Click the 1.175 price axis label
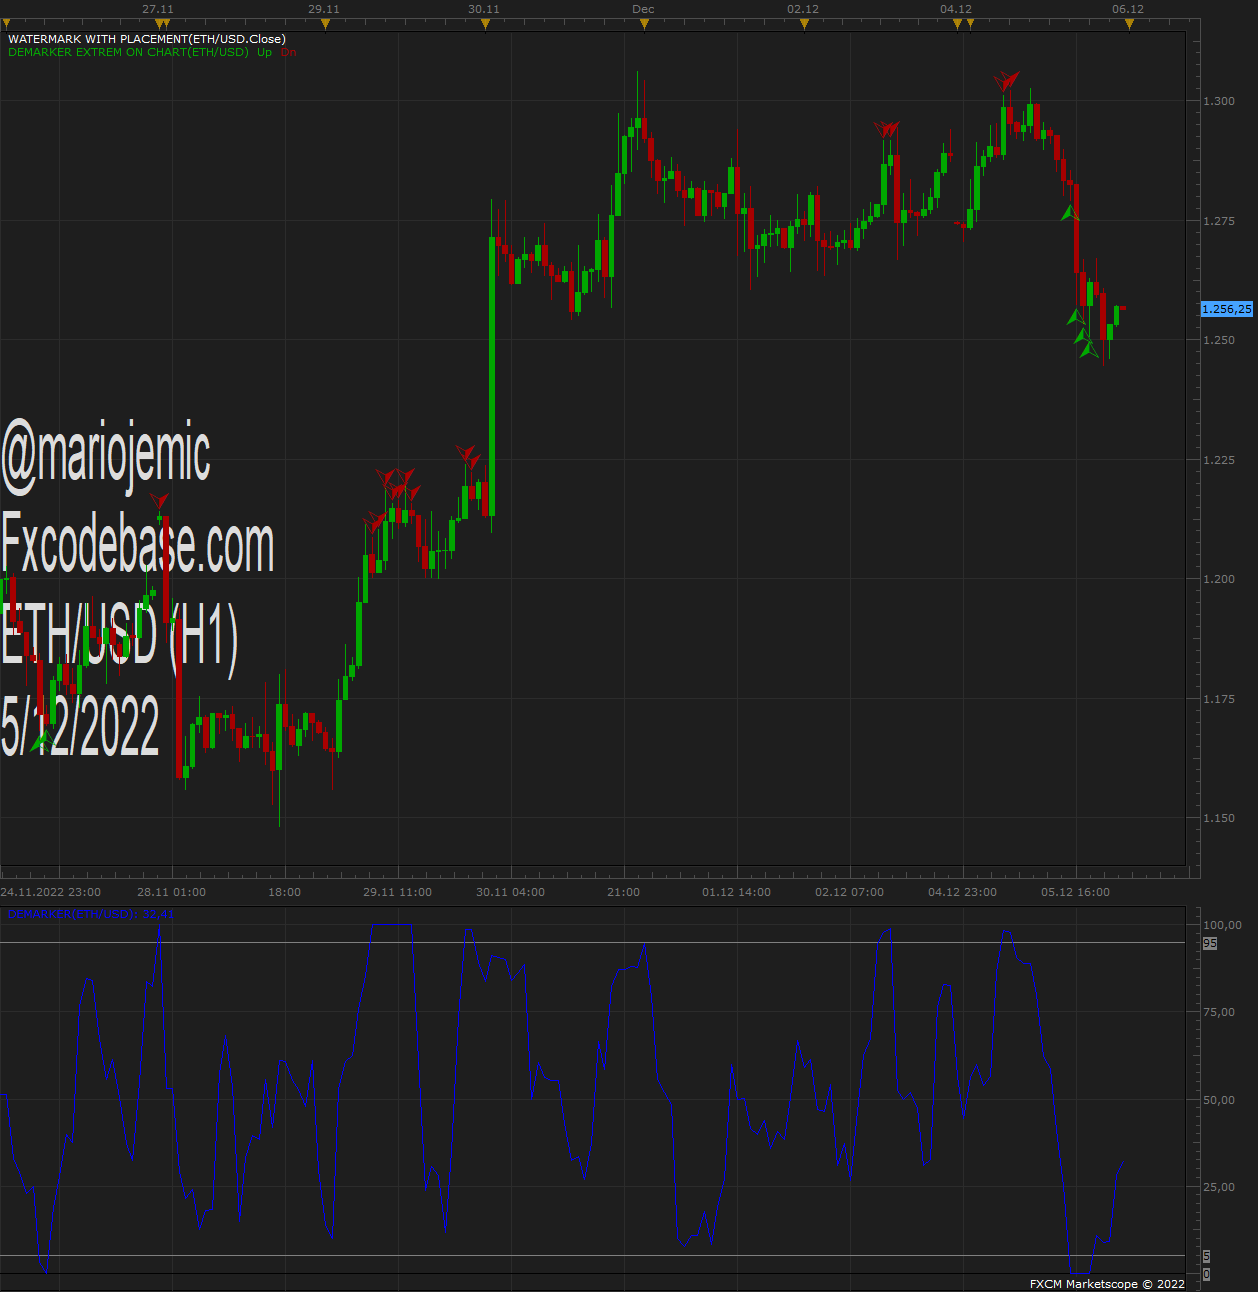This screenshot has width=1258, height=1292. (1218, 699)
